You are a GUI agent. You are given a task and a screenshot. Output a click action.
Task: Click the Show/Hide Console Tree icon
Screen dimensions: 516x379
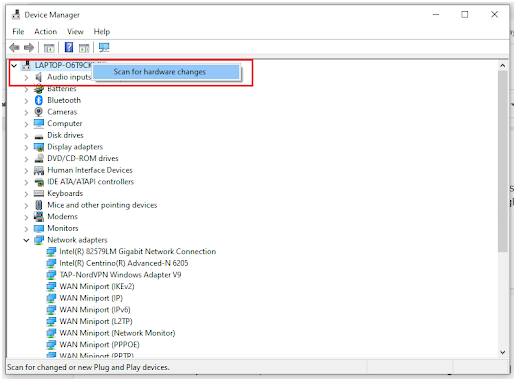coord(49,48)
